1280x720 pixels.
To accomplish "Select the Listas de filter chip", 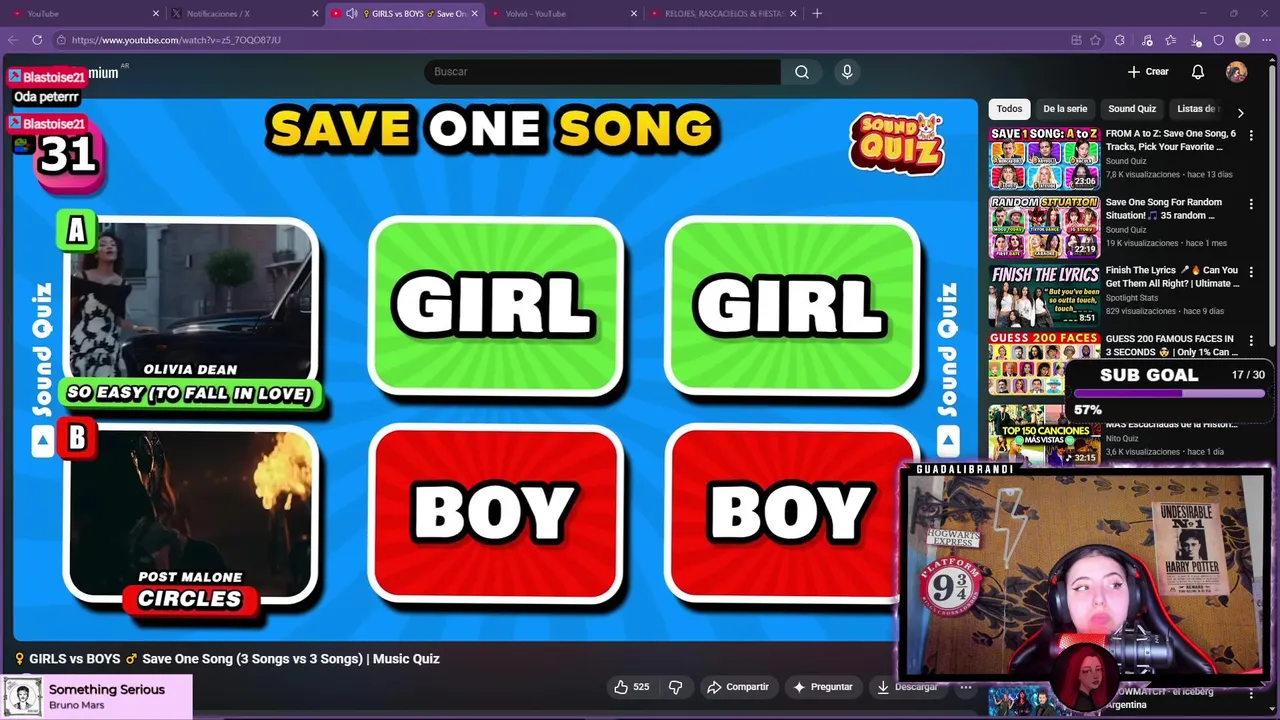I will click(1197, 109).
